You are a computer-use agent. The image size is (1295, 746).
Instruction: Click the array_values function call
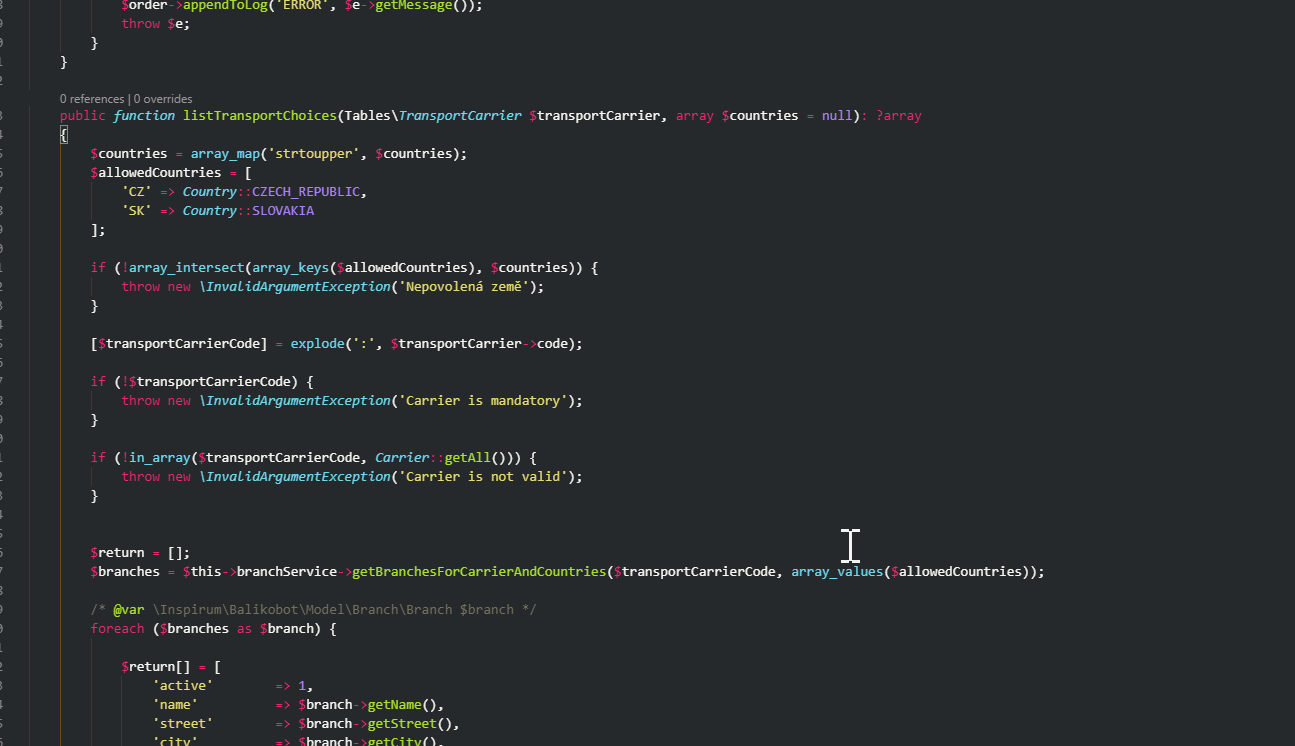837,572
